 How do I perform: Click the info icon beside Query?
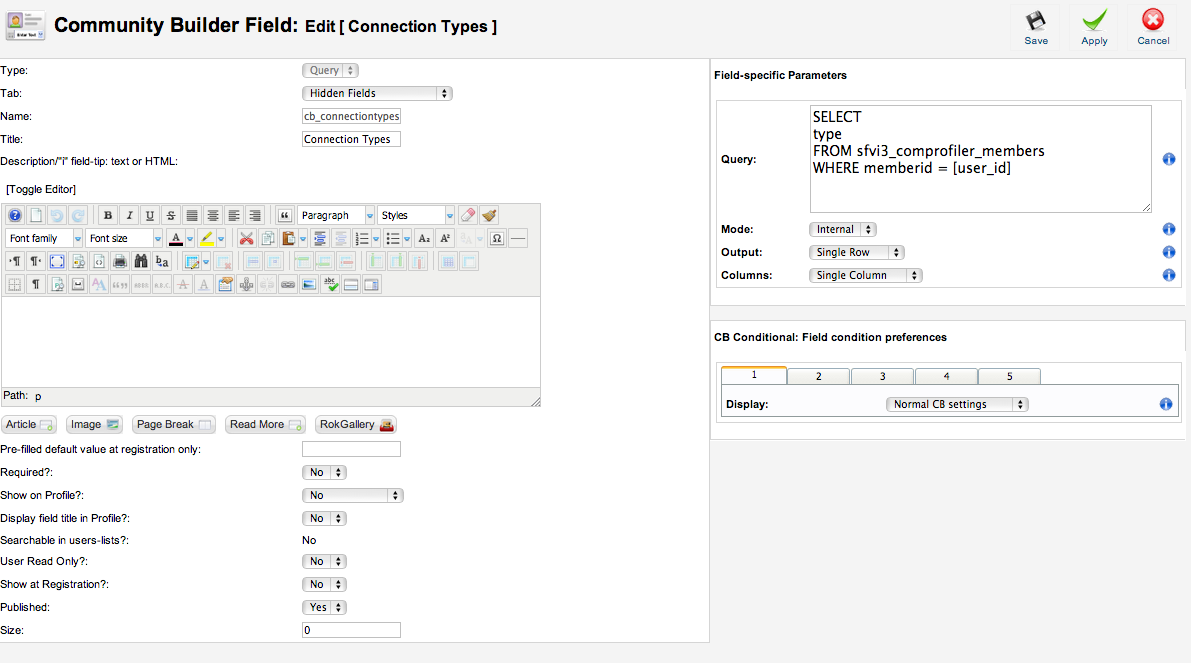tap(1169, 159)
